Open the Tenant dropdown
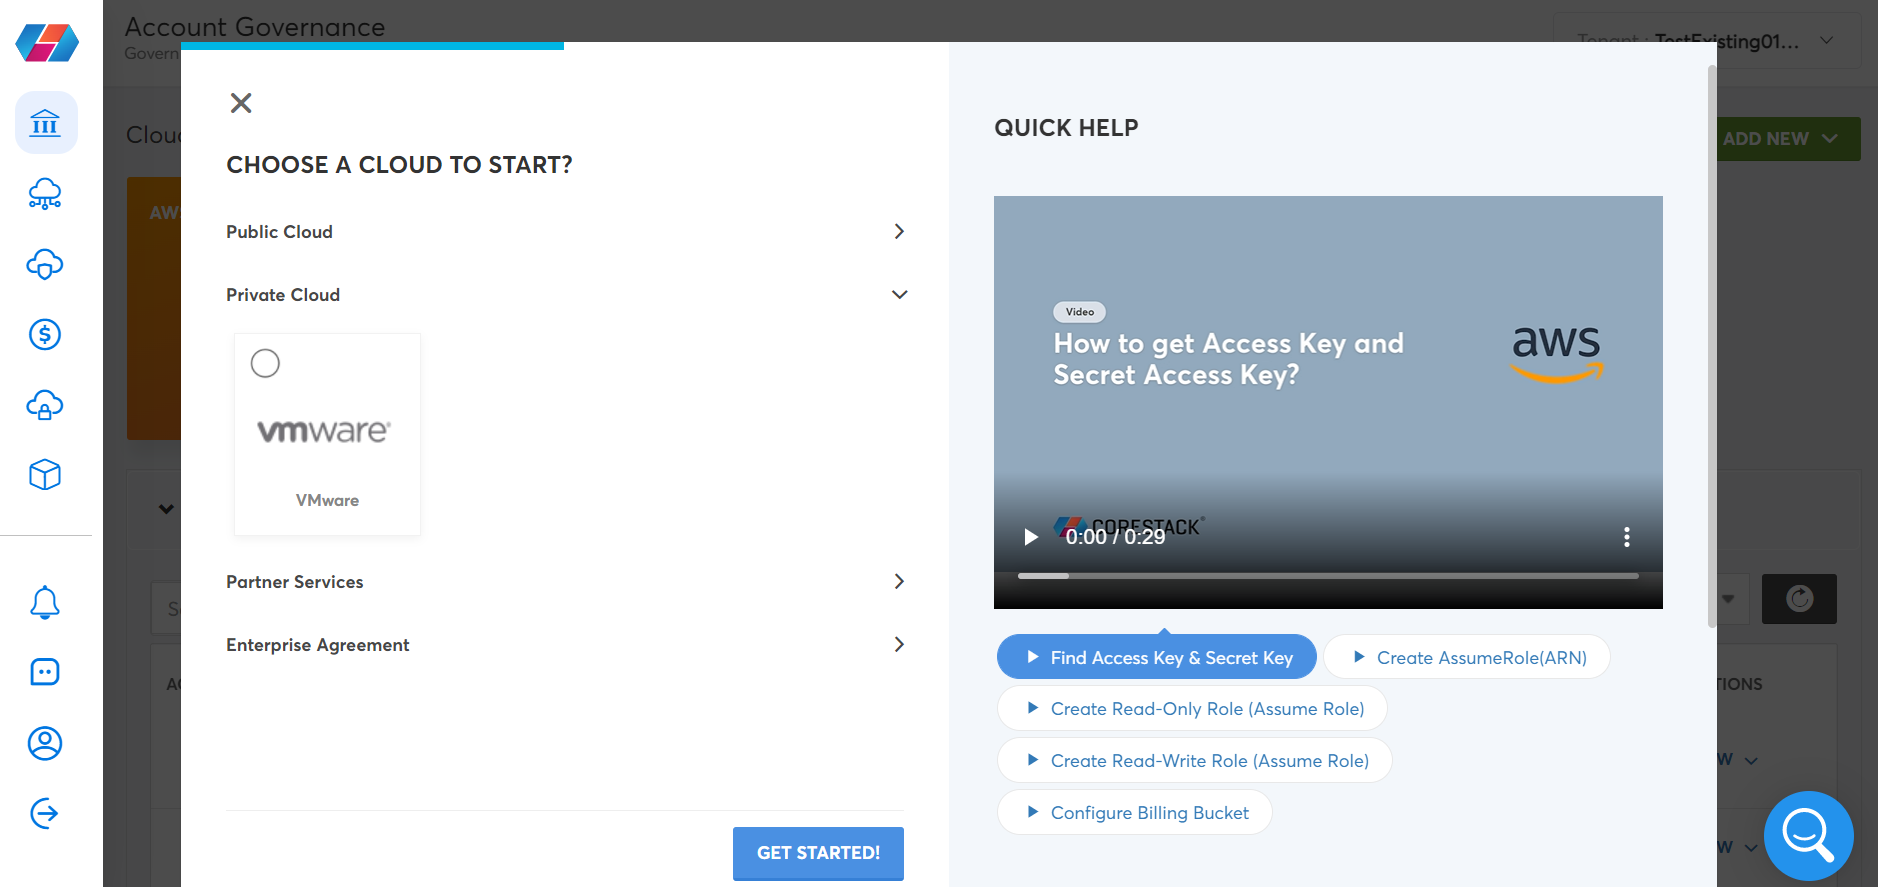This screenshot has height=887, width=1878. pos(1706,41)
